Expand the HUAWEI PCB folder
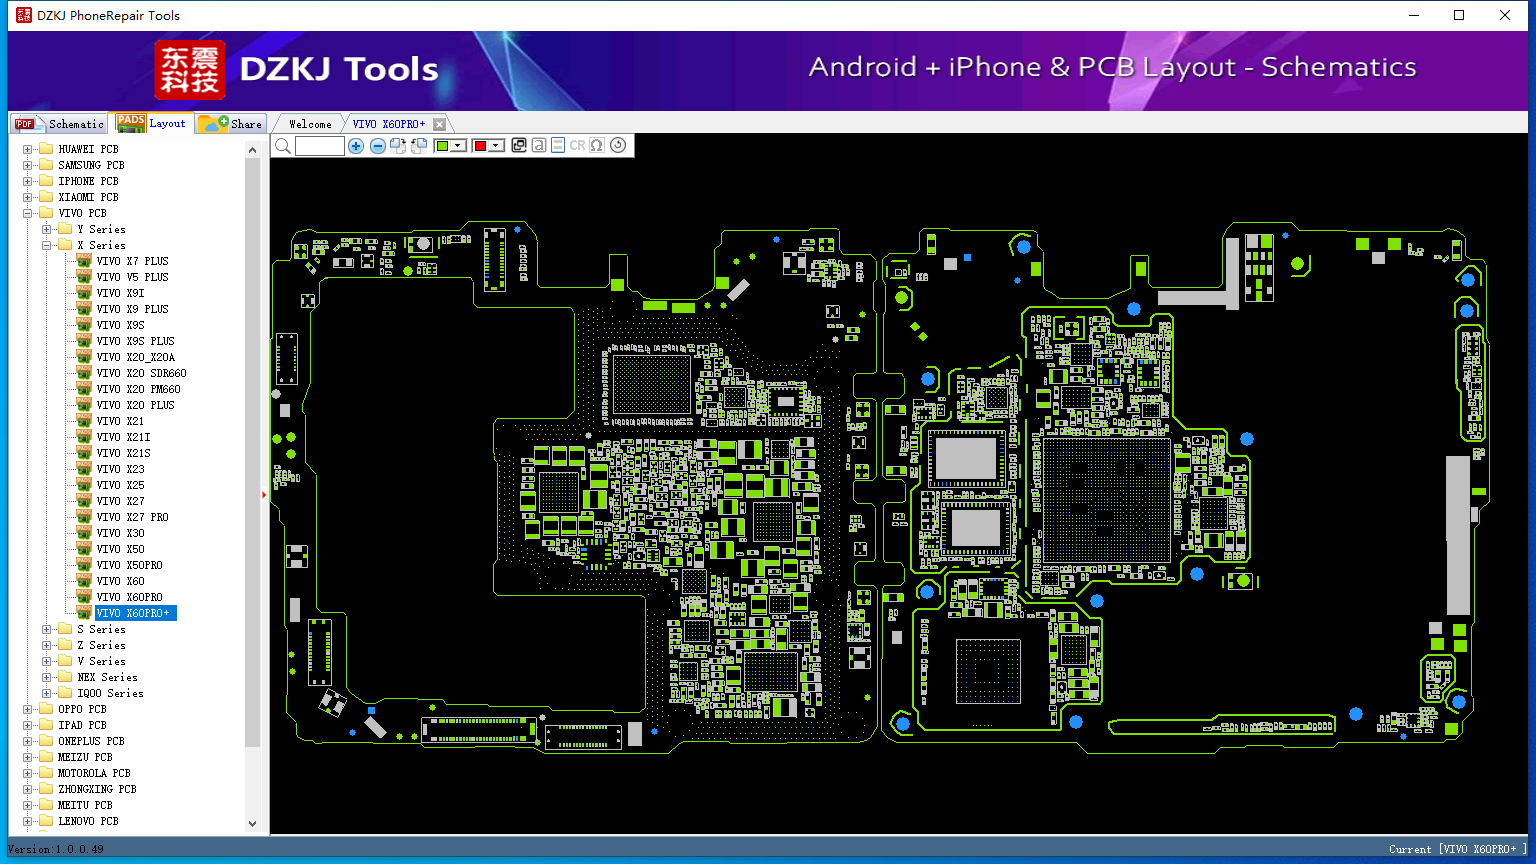The image size is (1536, 864). point(28,149)
